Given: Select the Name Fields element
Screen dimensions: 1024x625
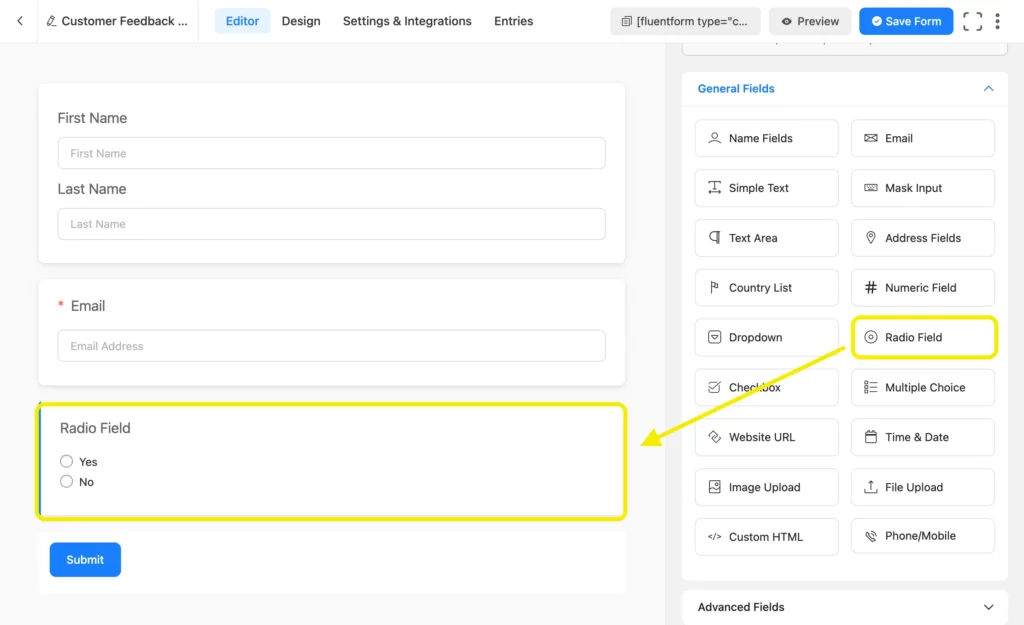Looking at the screenshot, I should 766,138.
